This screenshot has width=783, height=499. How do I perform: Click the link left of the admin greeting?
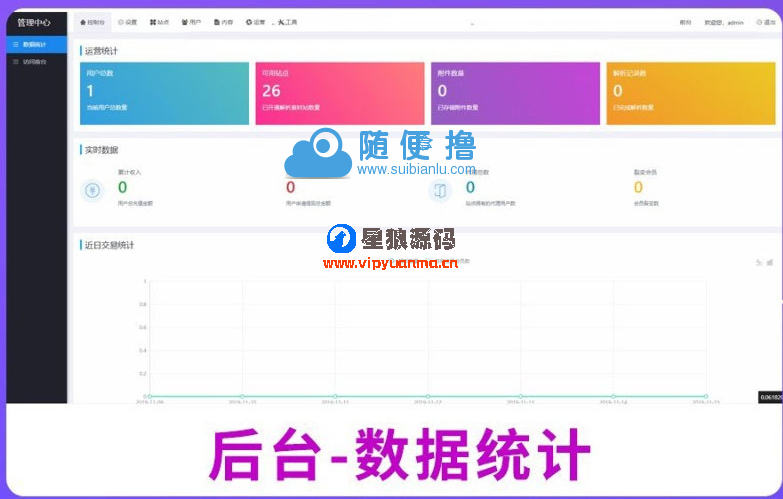point(685,23)
